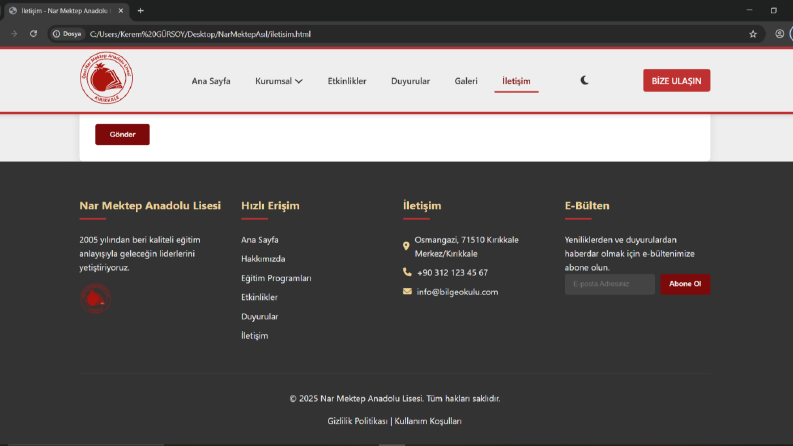Image resolution: width=793 pixels, height=446 pixels.
Task: Click the small red logo in footer
Action: click(x=95, y=298)
